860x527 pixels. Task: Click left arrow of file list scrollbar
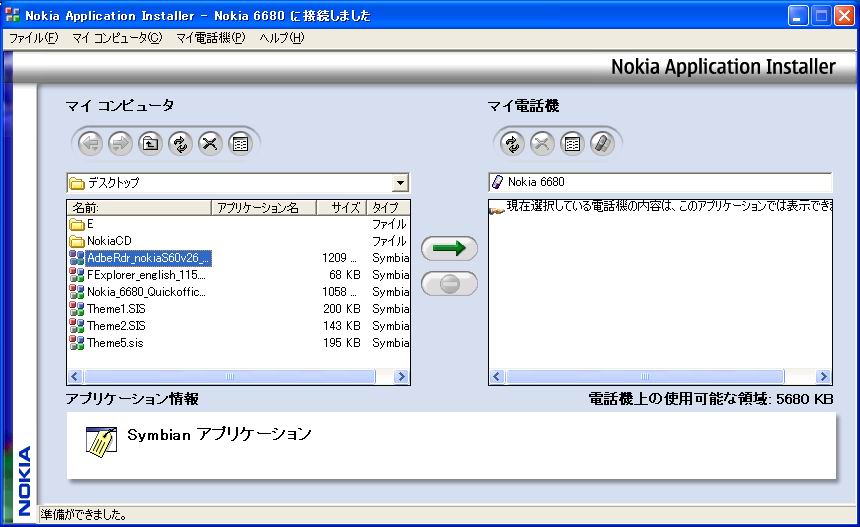tap(75, 376)
